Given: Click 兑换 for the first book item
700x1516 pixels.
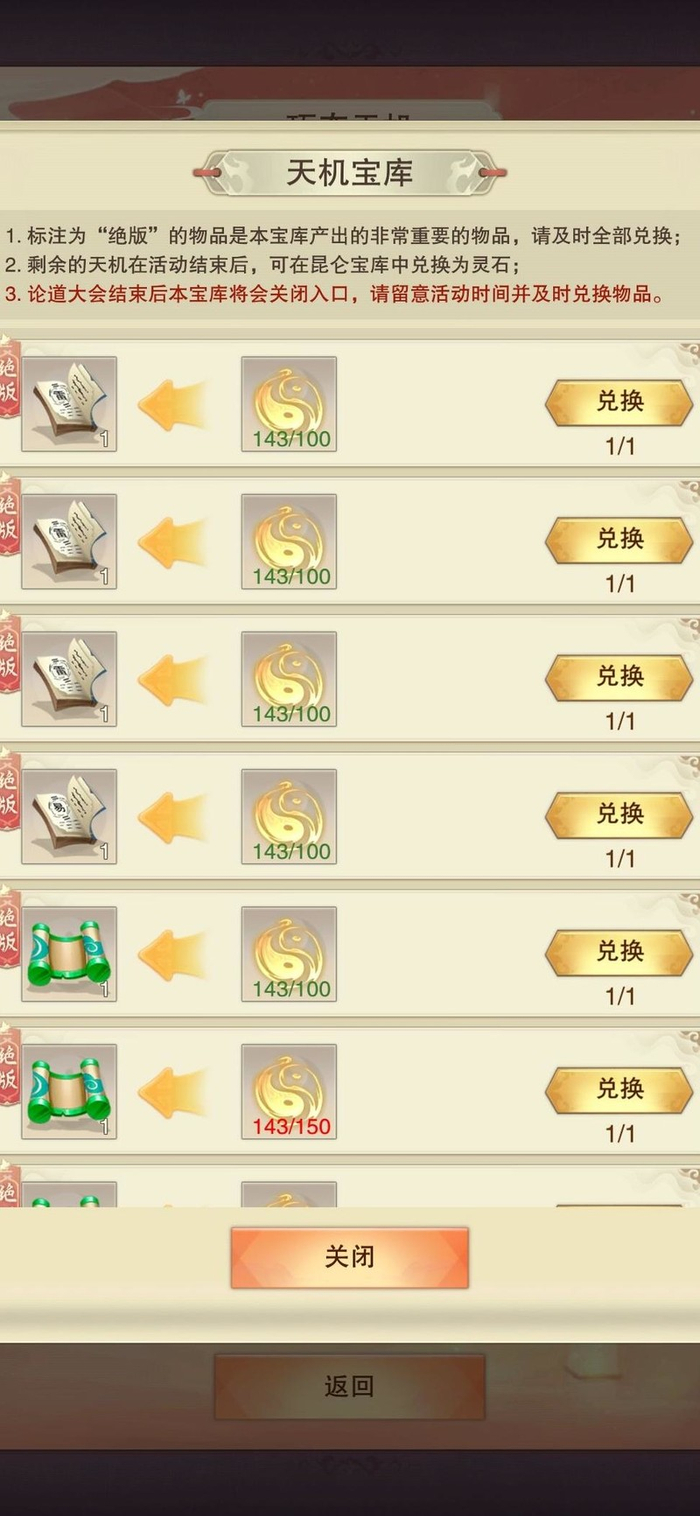Looking at the screenshot, I should (x=619, y=403).
